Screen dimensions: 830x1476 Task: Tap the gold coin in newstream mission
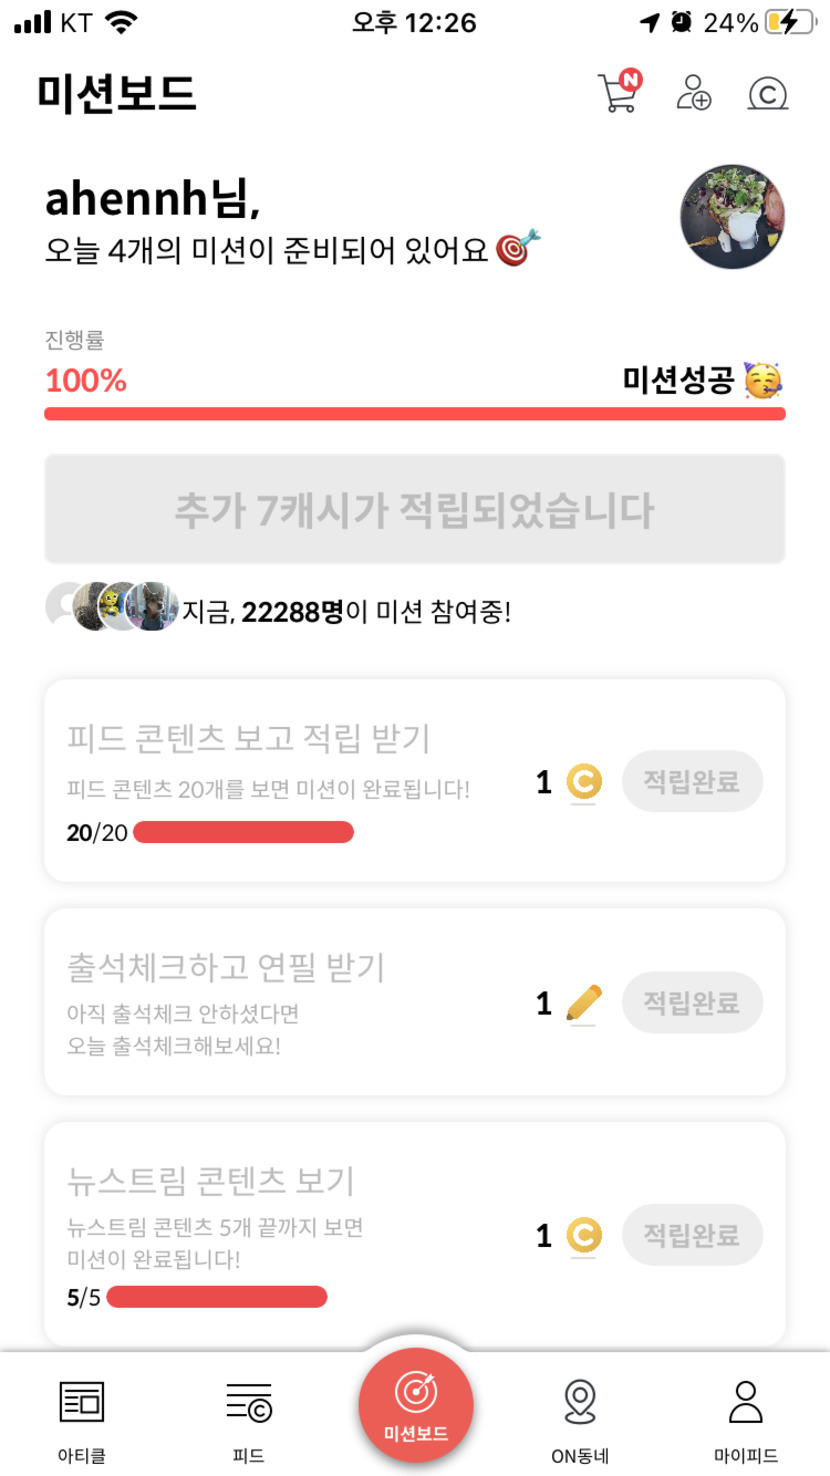584,1236
